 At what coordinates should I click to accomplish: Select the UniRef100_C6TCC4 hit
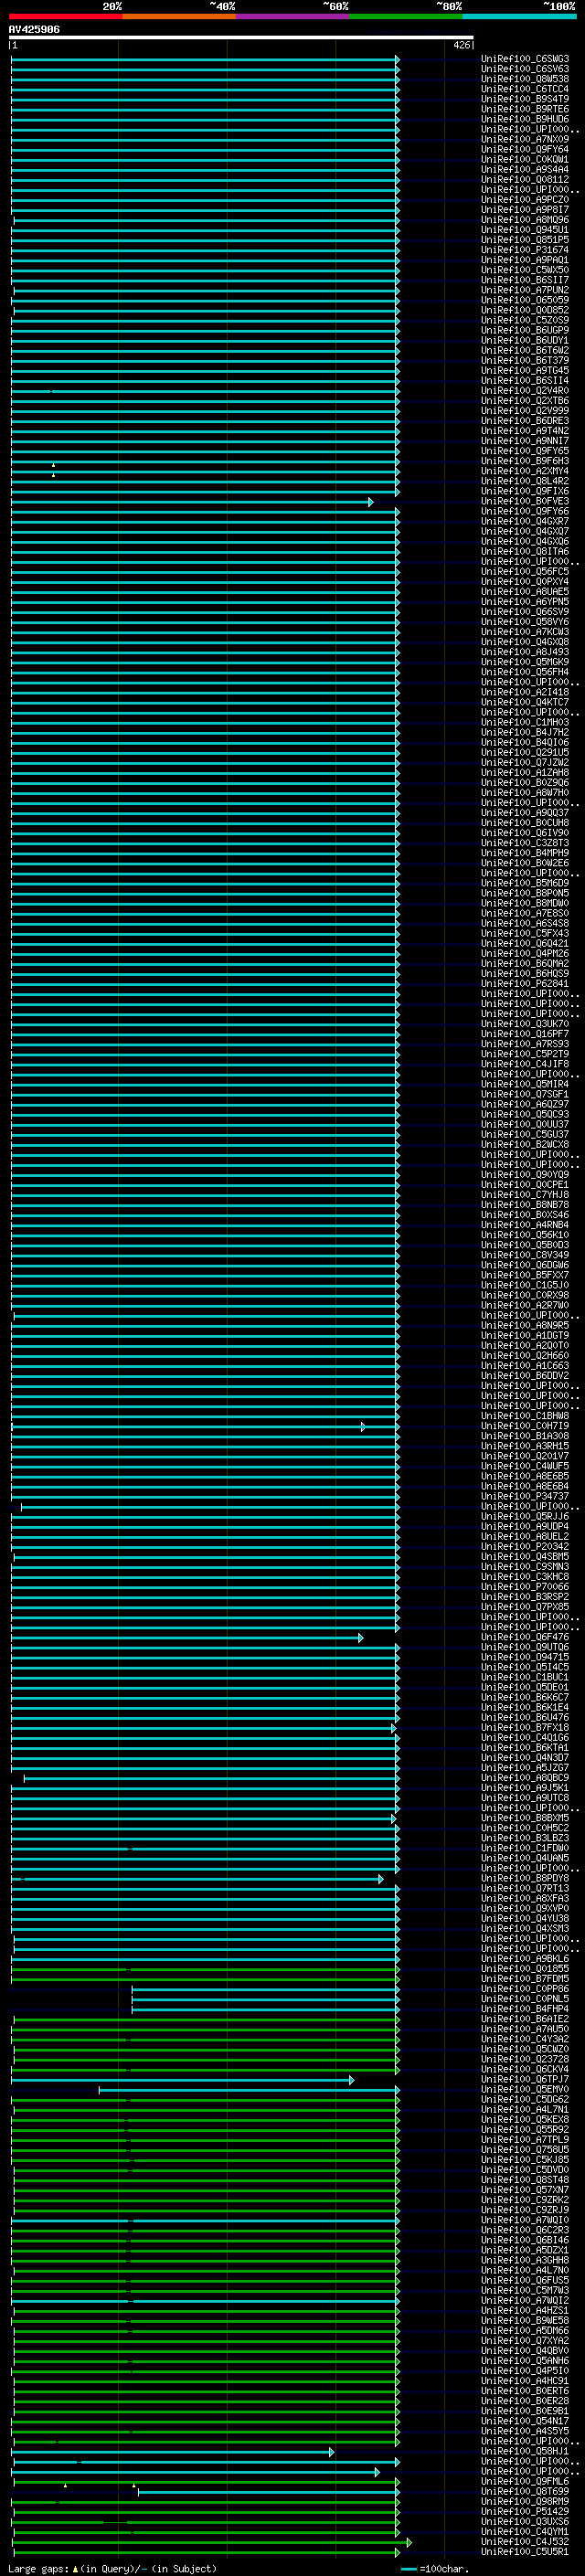(x=525, y=89)
